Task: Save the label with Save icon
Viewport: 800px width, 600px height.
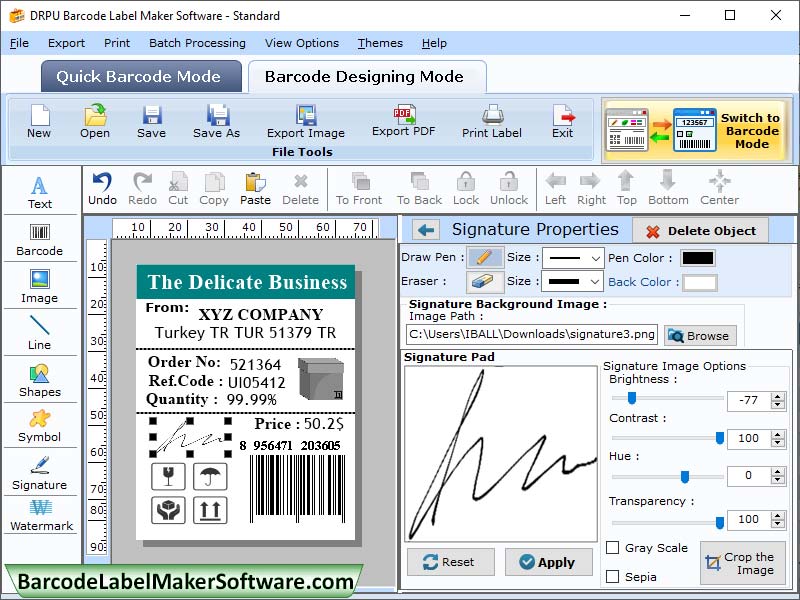Action: [152, 121]
